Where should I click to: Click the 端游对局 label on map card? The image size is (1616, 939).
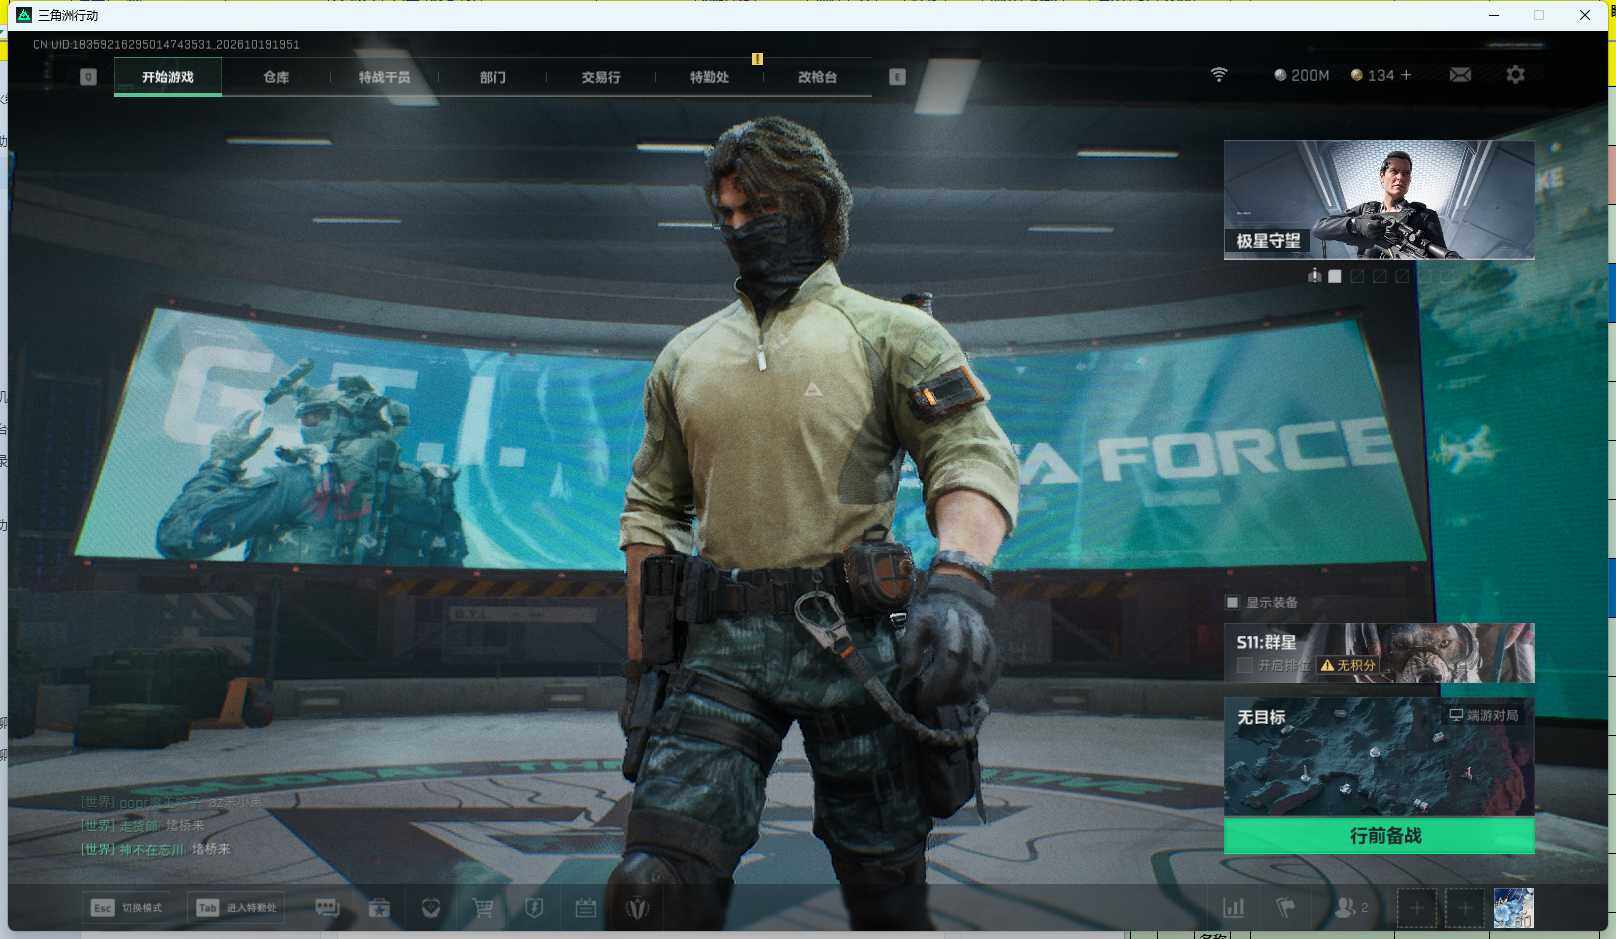point(1484,715)
